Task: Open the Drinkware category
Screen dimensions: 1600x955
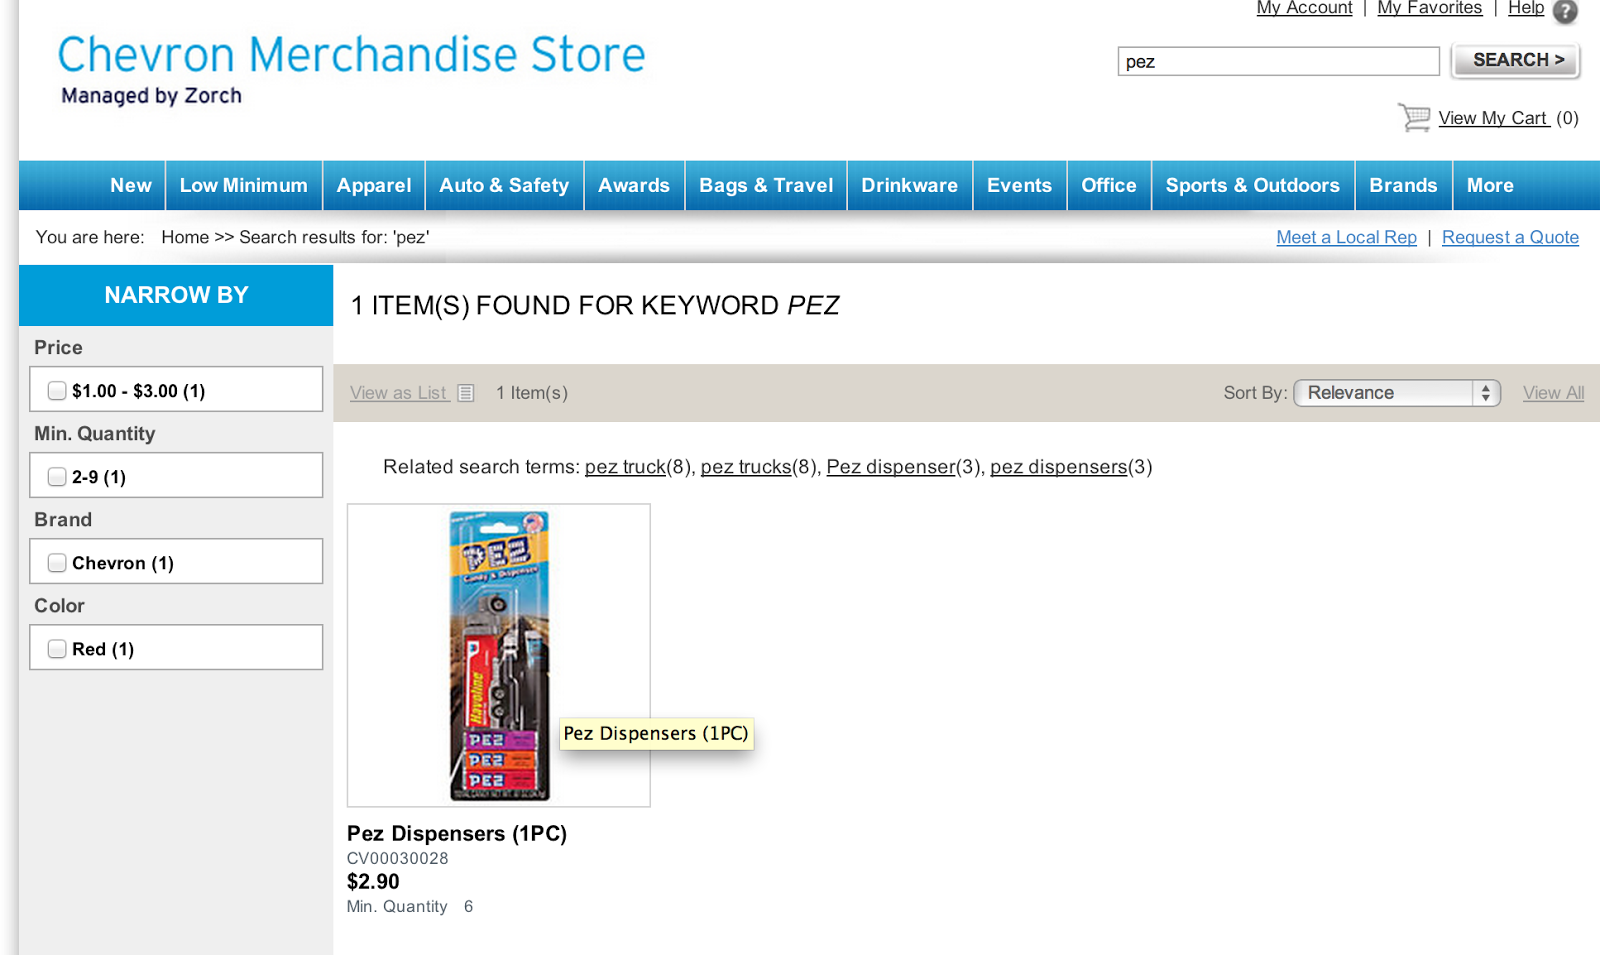Action: [x=909, y=185]
